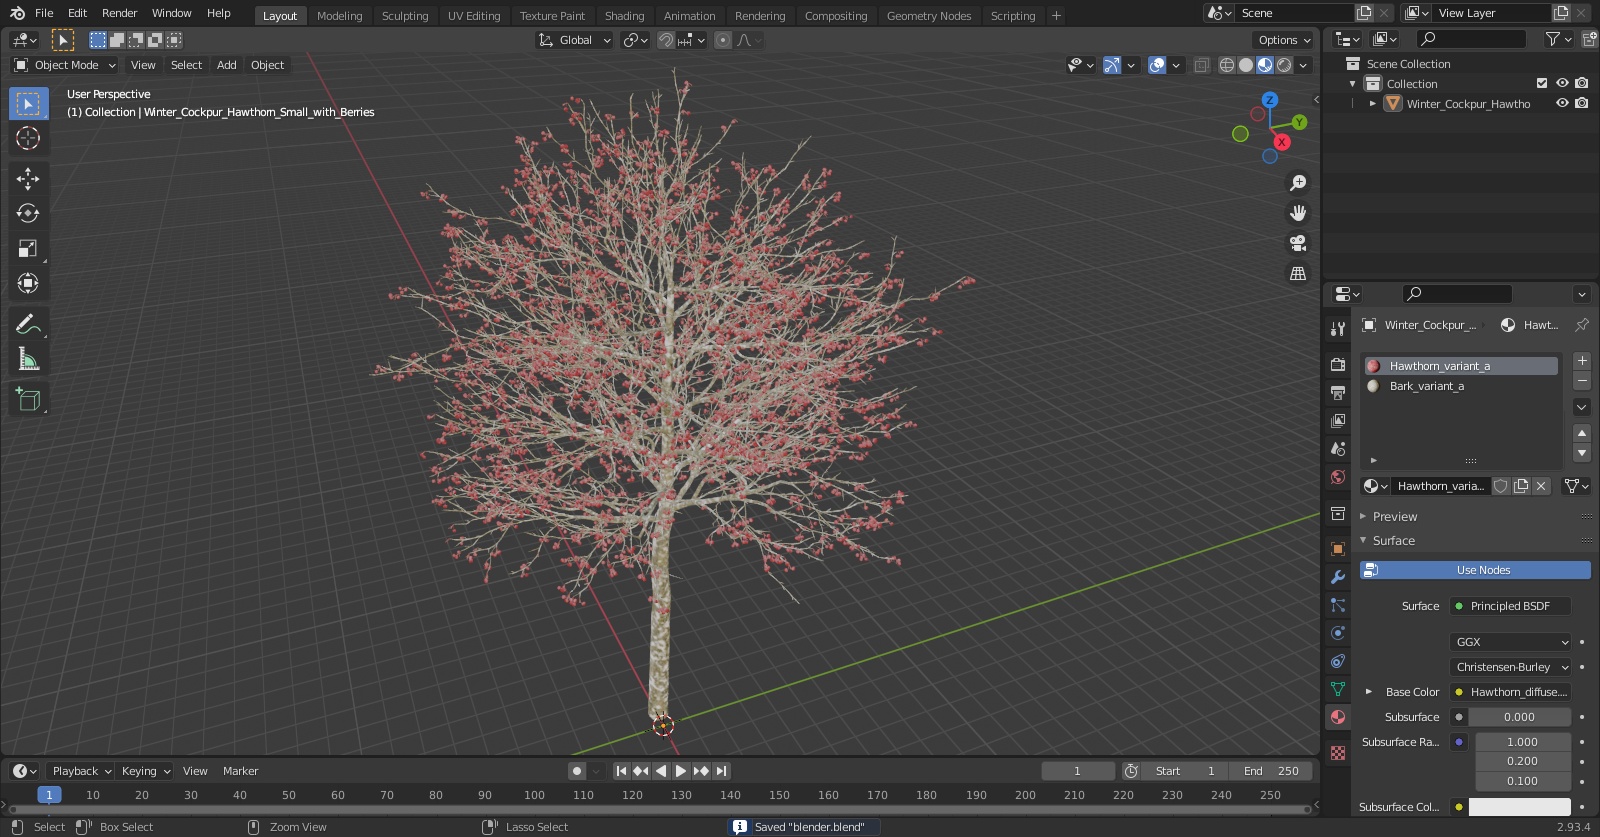Expand the Preview panel
This screenshot has width=1600, height=837.
click(1395, 517)
